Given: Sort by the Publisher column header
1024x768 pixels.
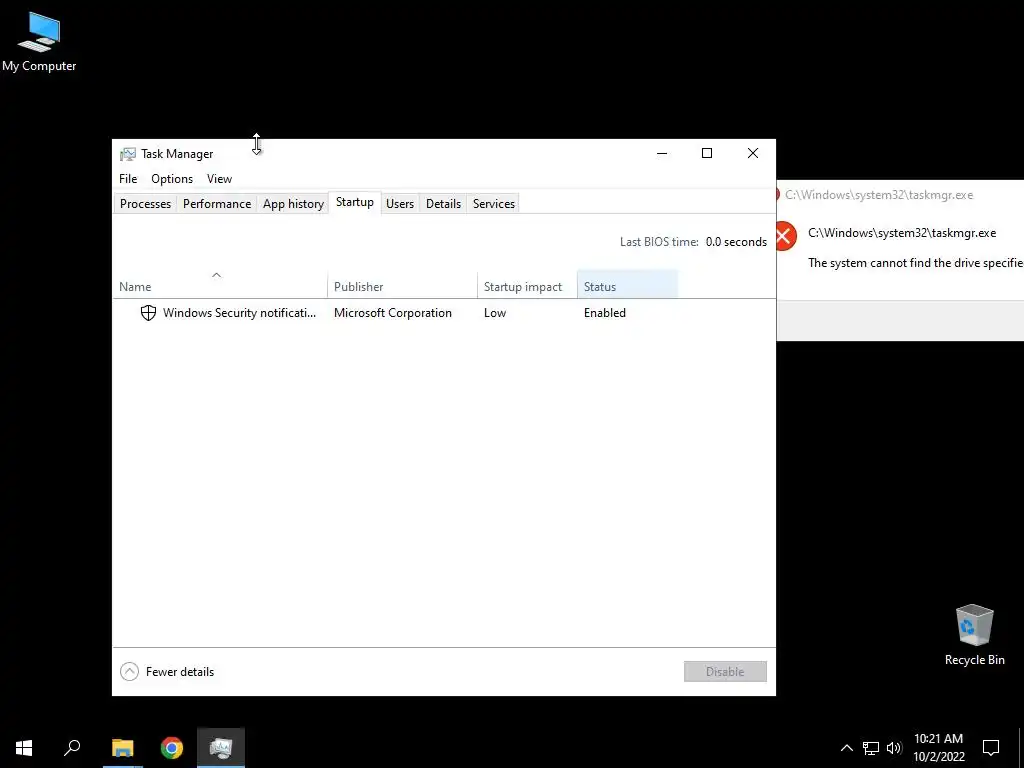Looking at the screenshot, I should (x=402, y=284).
